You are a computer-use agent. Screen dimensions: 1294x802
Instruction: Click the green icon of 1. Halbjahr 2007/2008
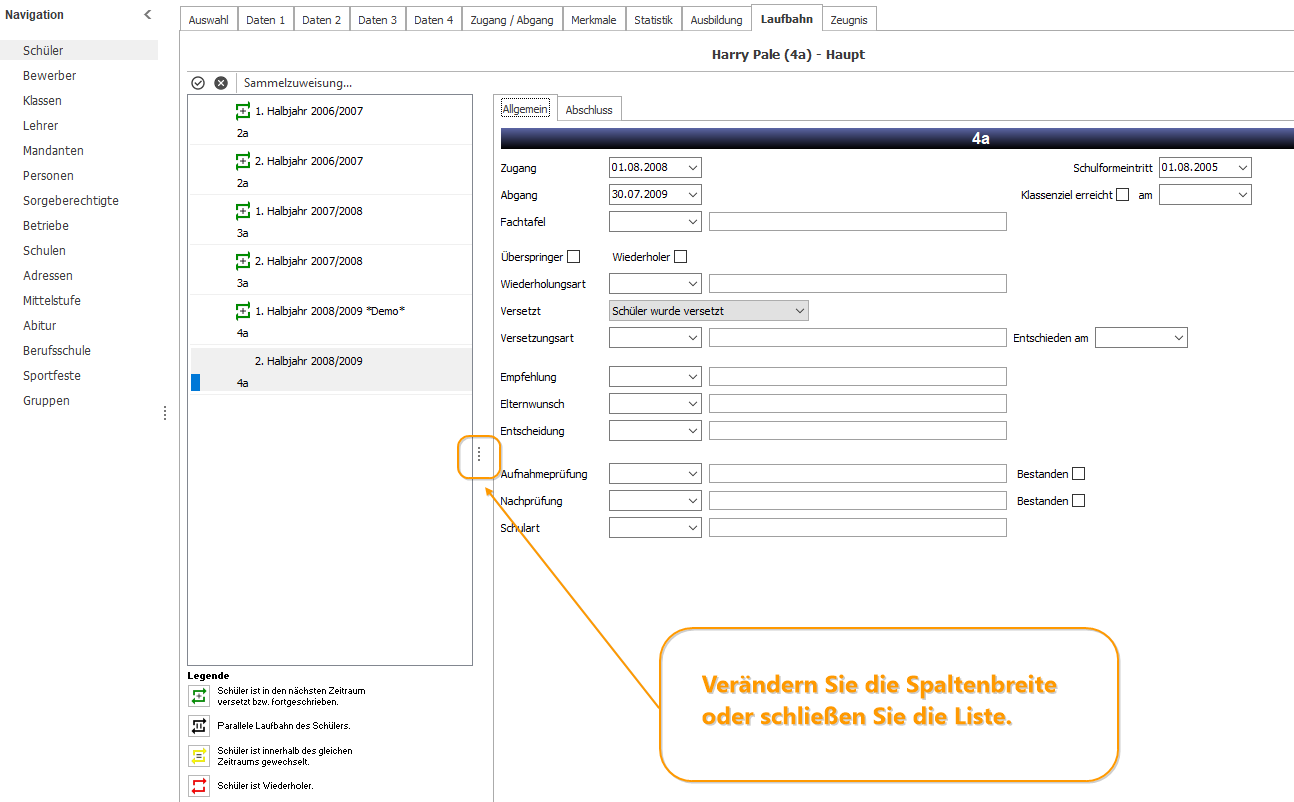pos(242,211)
